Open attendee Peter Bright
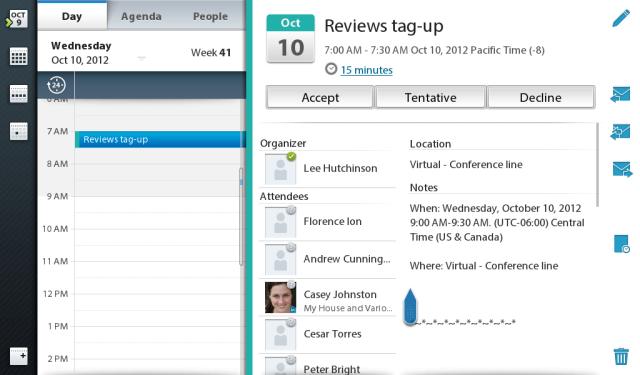640x375 pixels. tap(327, 366)
